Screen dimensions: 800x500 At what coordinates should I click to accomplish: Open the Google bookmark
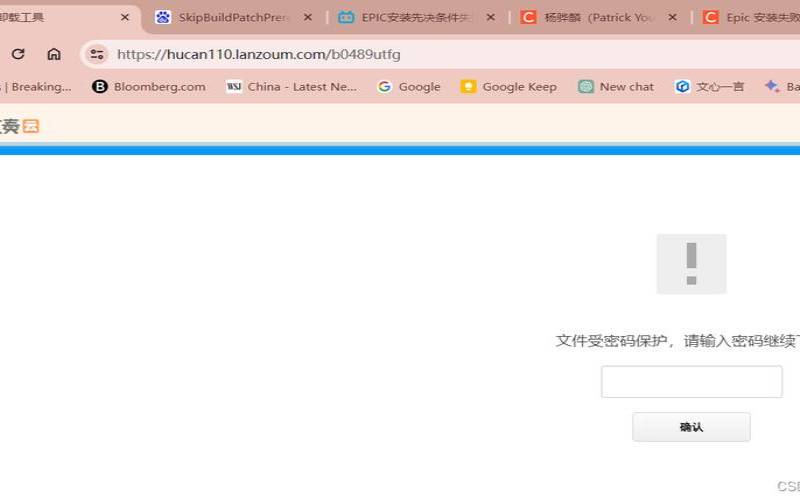pyautogui.click(x=408, y=87)
